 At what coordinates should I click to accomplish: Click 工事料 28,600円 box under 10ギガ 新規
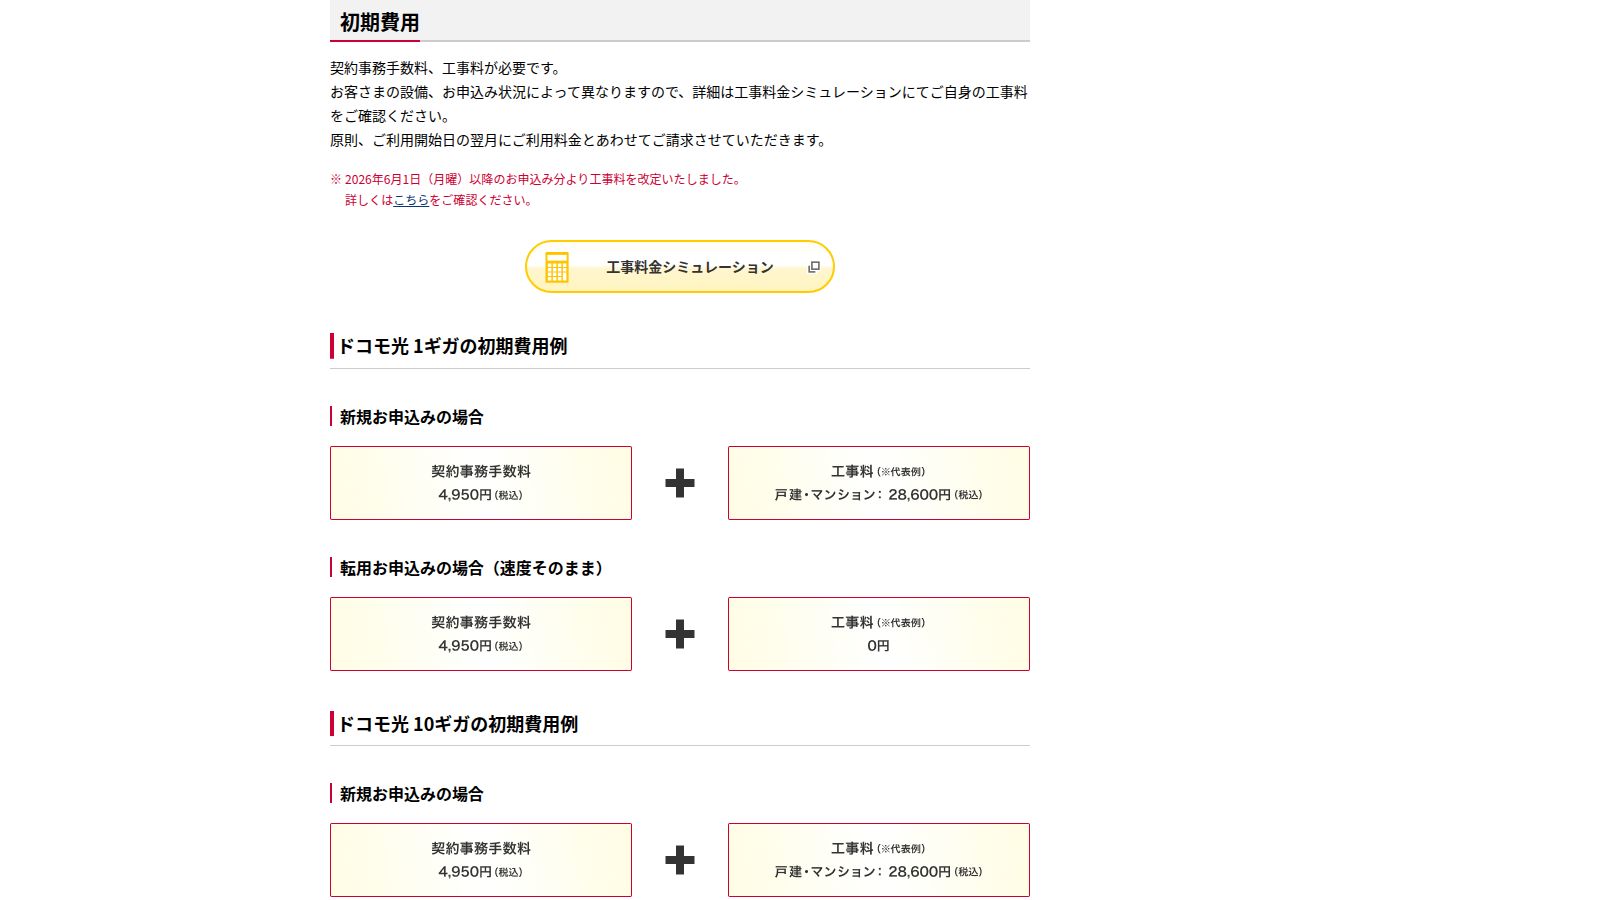tap(879, 860)
